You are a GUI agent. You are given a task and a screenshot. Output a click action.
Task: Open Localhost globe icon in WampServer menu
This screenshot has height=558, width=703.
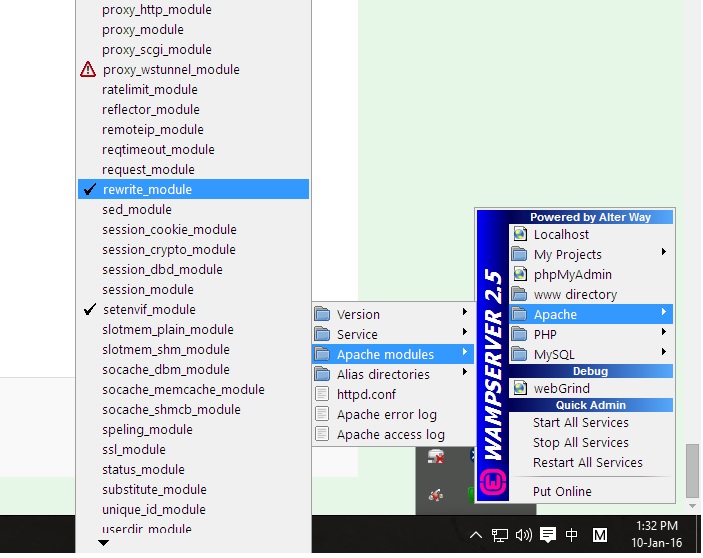point(520,234)
